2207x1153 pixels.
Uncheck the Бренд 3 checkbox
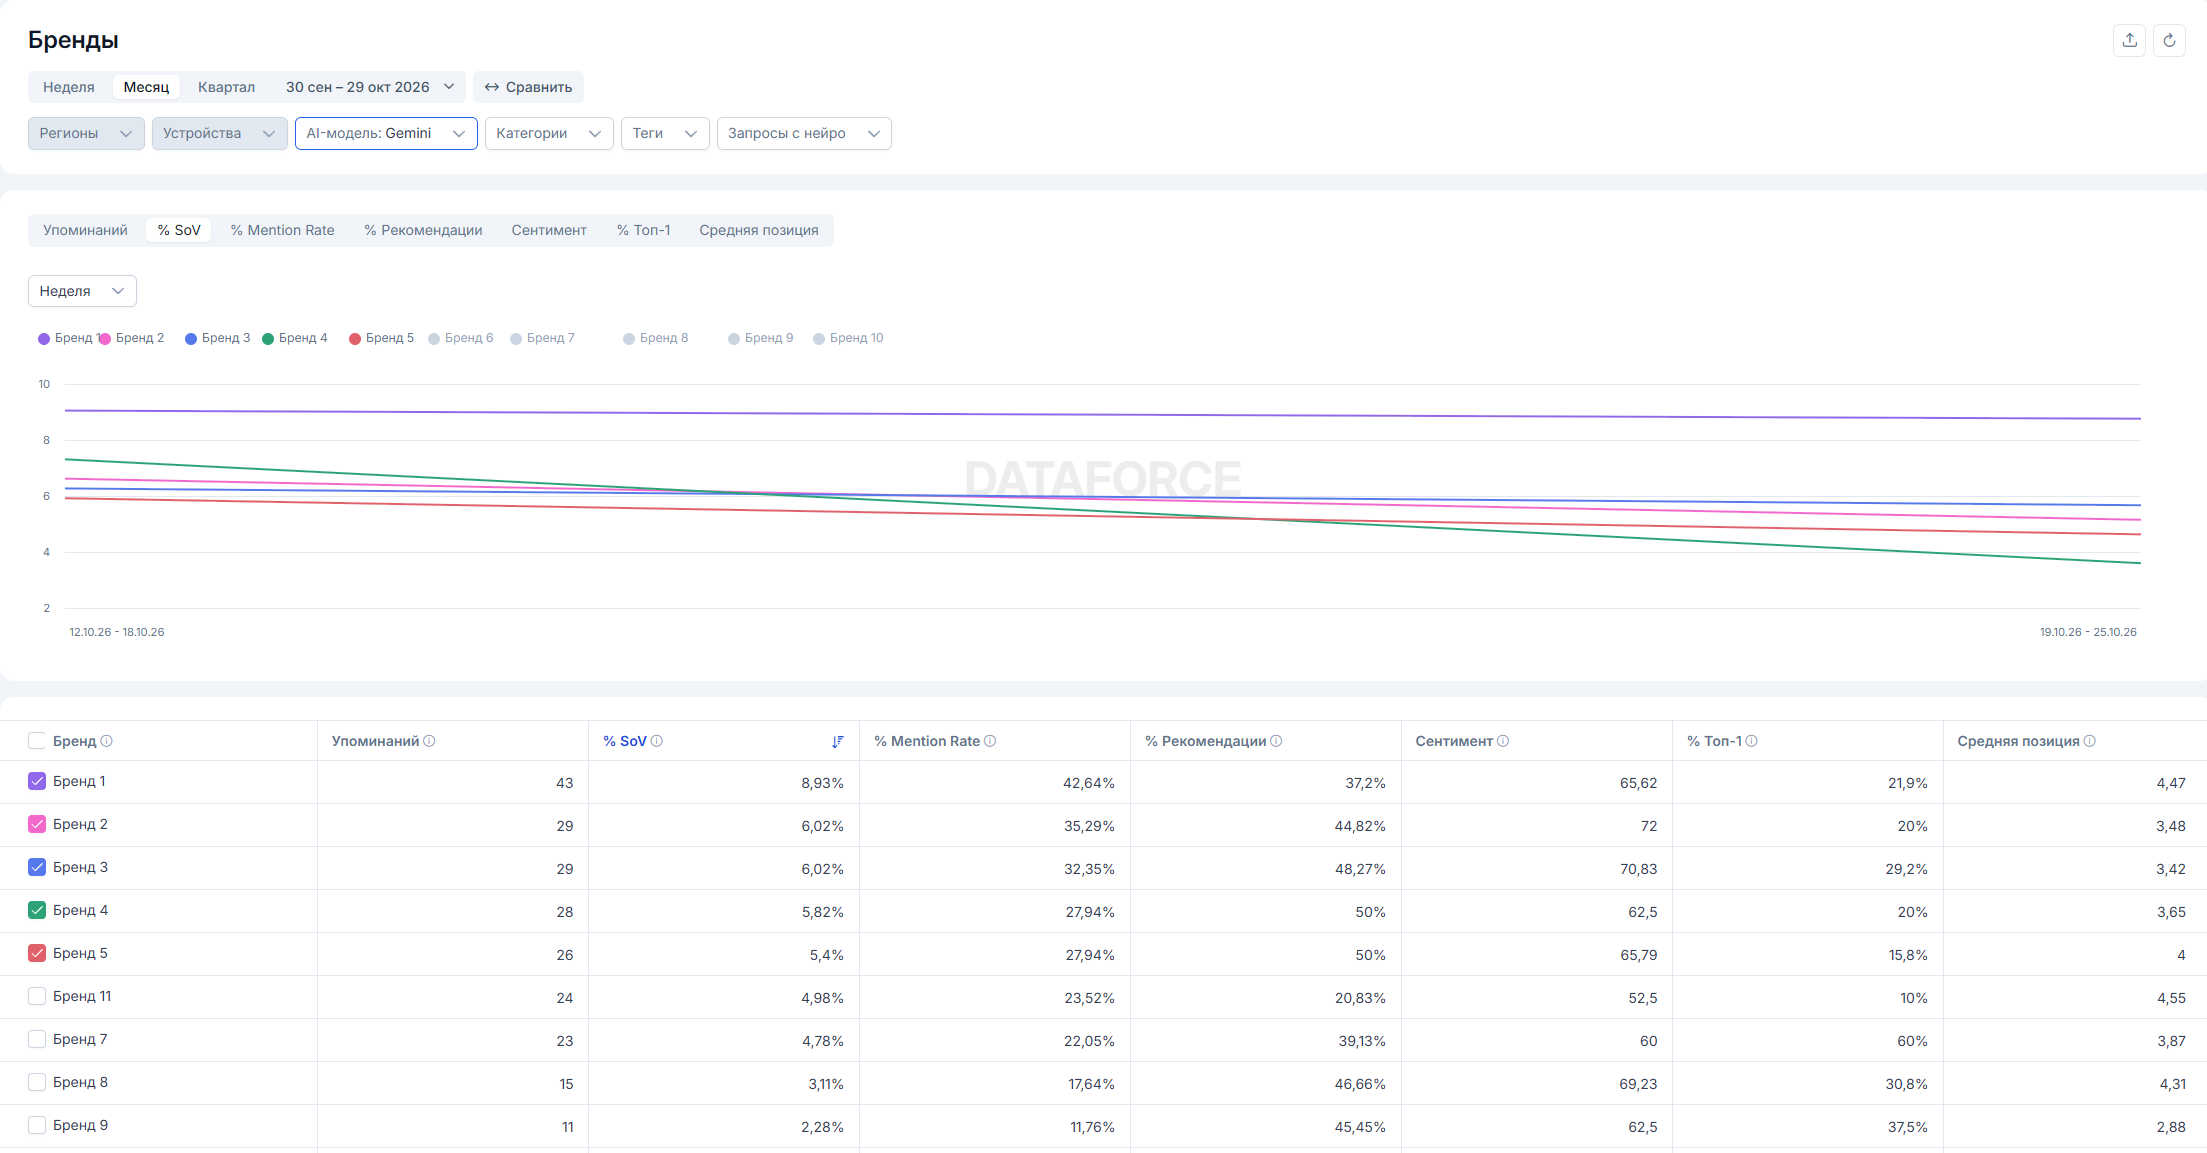click(x=37, y=867)
